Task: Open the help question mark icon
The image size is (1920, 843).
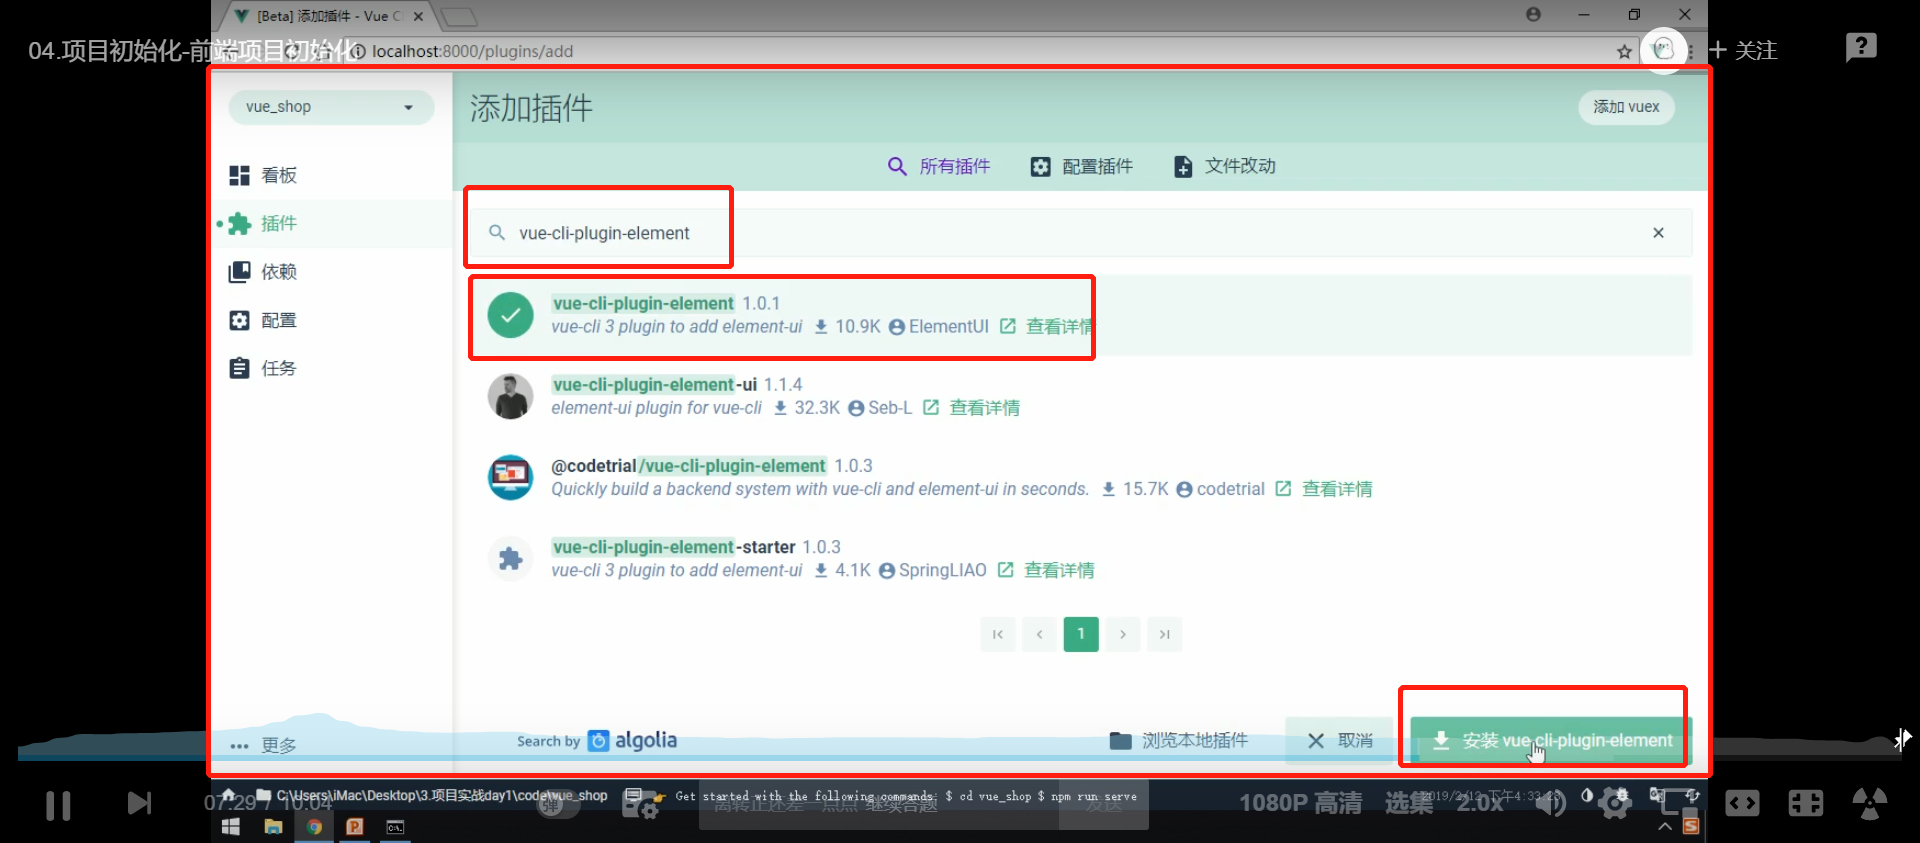Action: coord(1861,47)
